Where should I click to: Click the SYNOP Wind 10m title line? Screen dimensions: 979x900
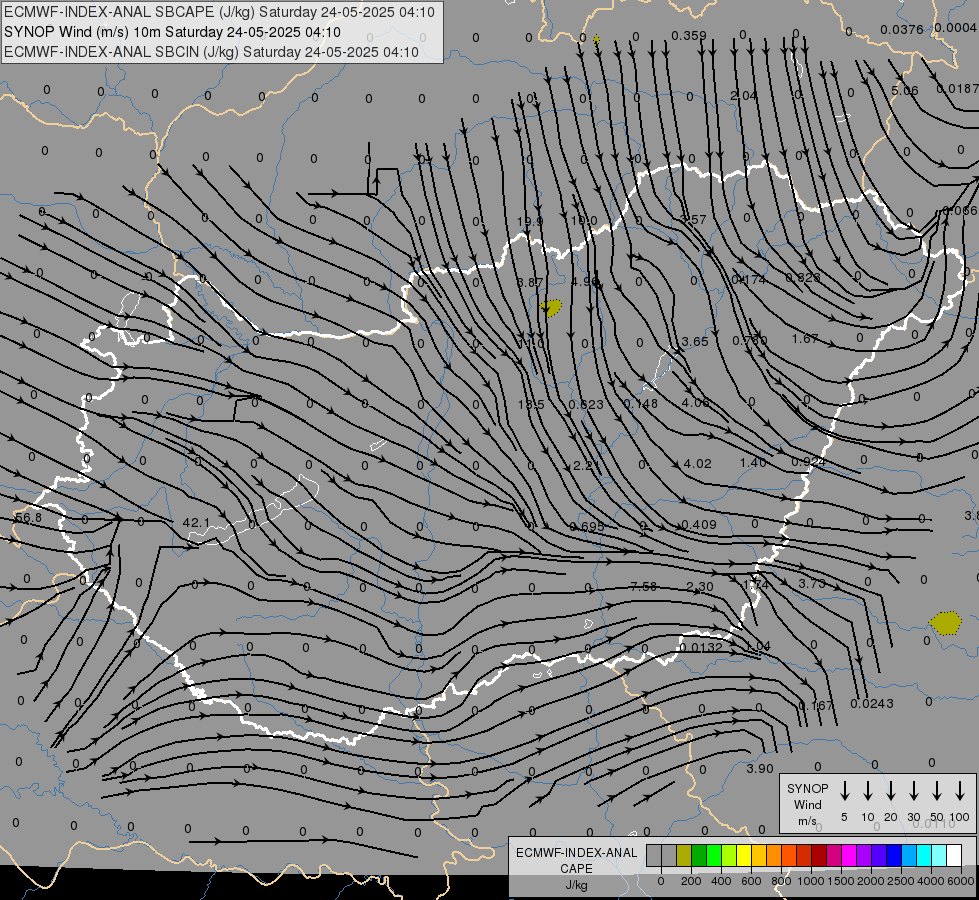172,32
